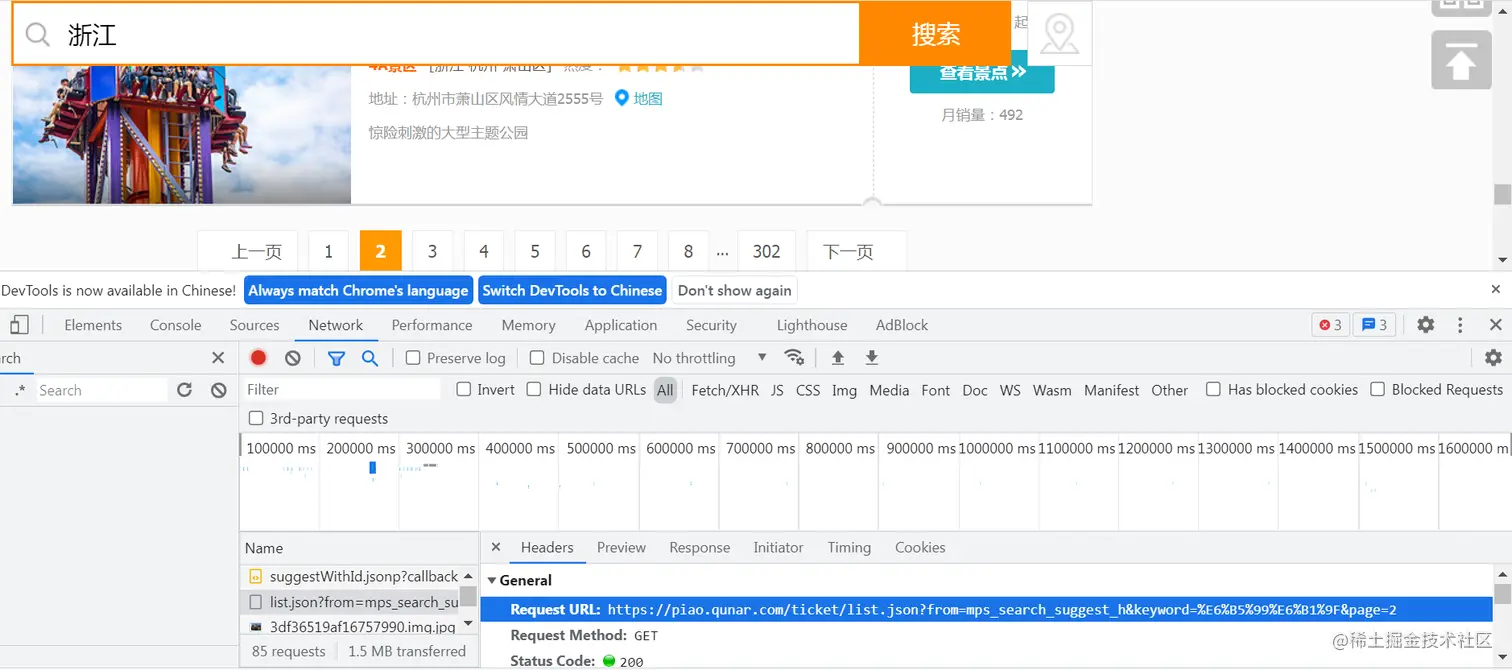
Task: Open DevTools settings gear
Action: 1426,325
